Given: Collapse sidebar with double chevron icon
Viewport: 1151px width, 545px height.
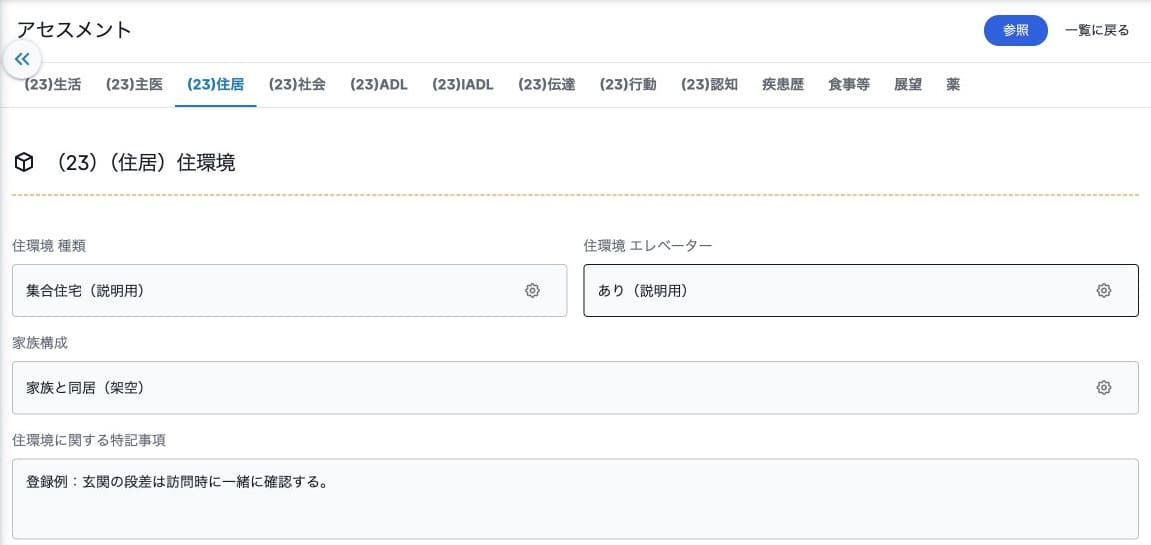Looking at the screenshot, I should [x=22, y=59].
